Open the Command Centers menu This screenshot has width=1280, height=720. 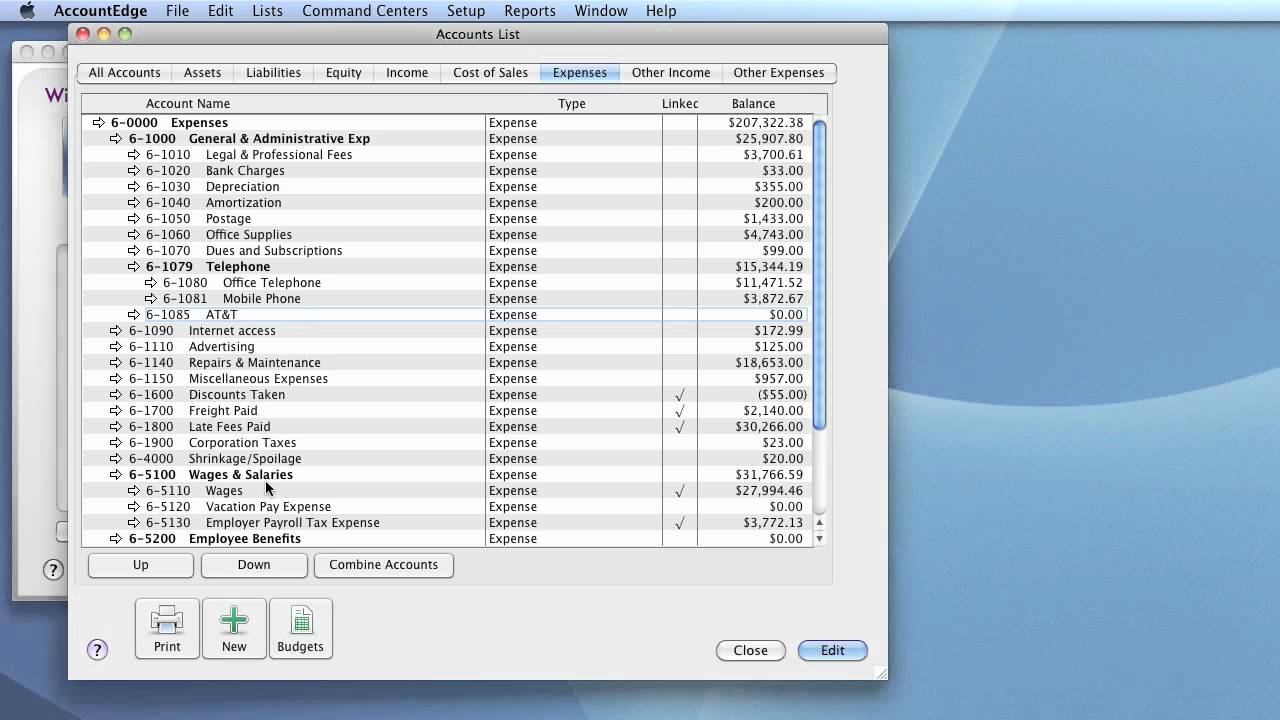click(365, 11)
